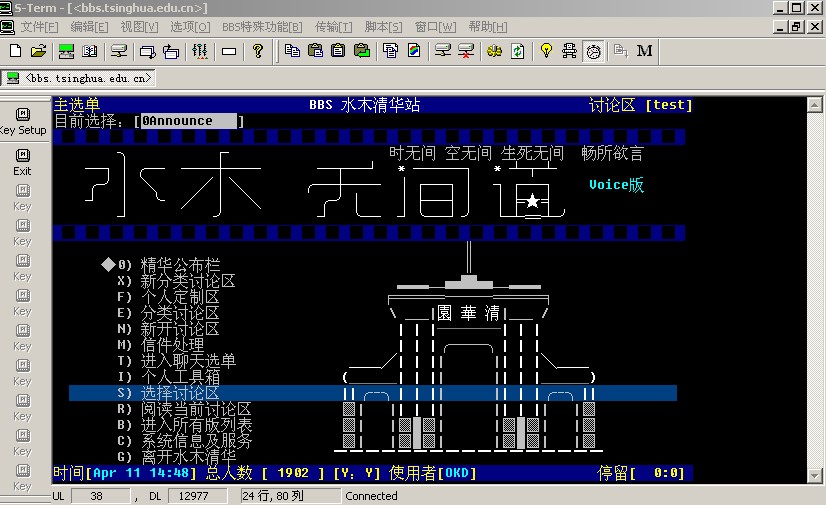This screenshot has height=505, width=826.
Task: Open the 窗口[W] menu
Action: tap(435, 27)
